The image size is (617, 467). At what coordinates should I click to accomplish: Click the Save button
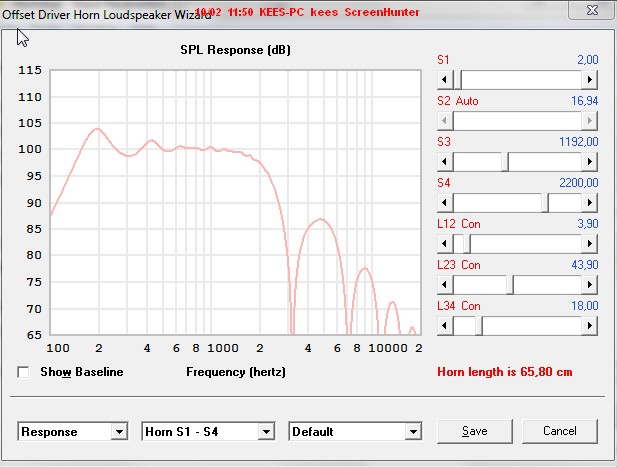pyautogui.click(x=475, y=432)
